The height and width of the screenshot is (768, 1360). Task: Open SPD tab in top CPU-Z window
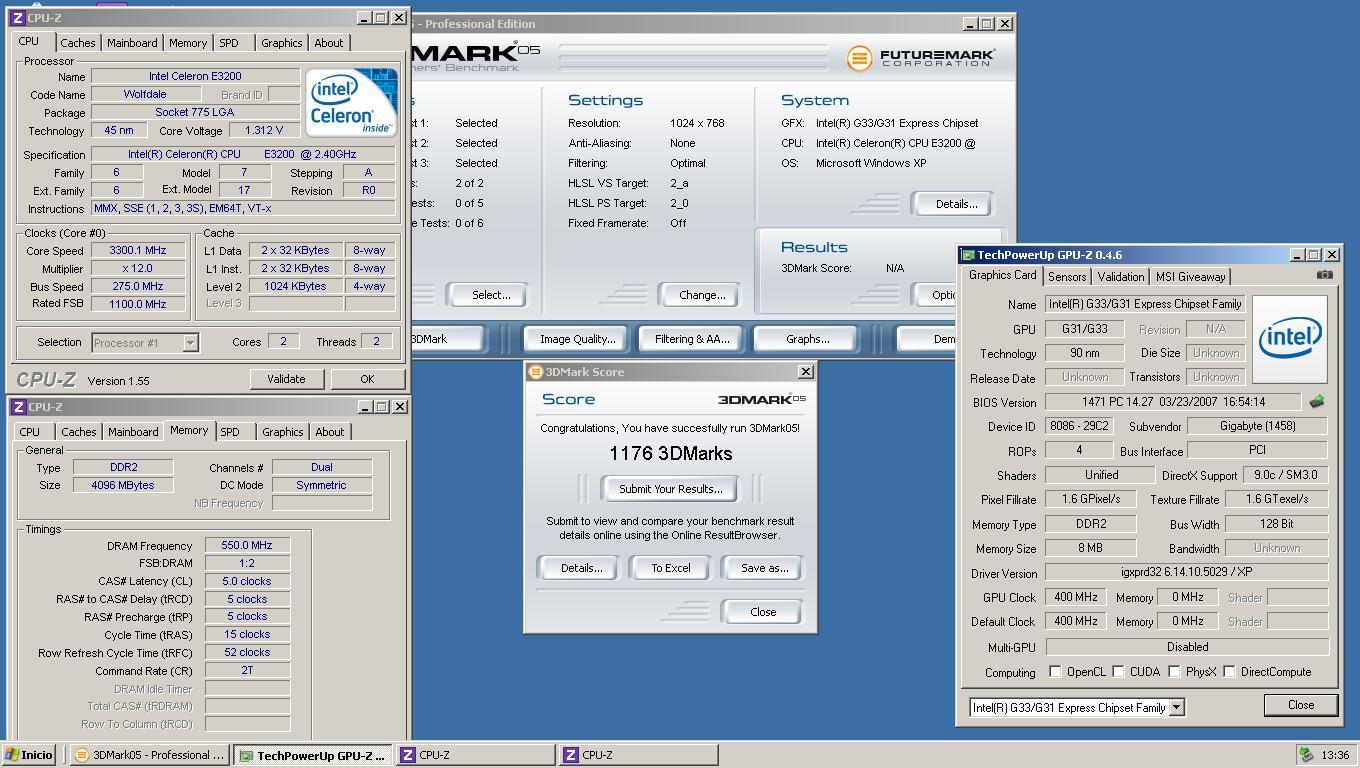click(229, 43)
